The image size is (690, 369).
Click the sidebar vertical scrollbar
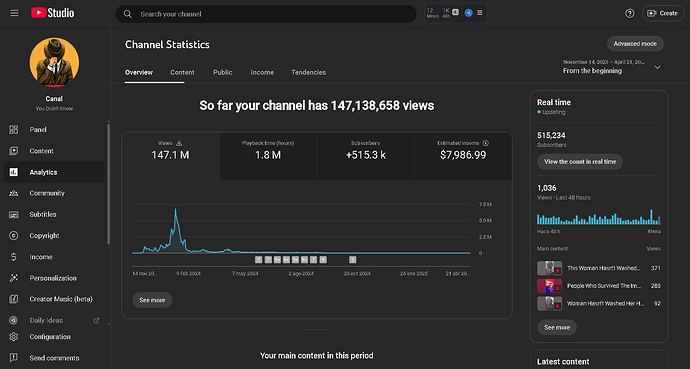108,184
